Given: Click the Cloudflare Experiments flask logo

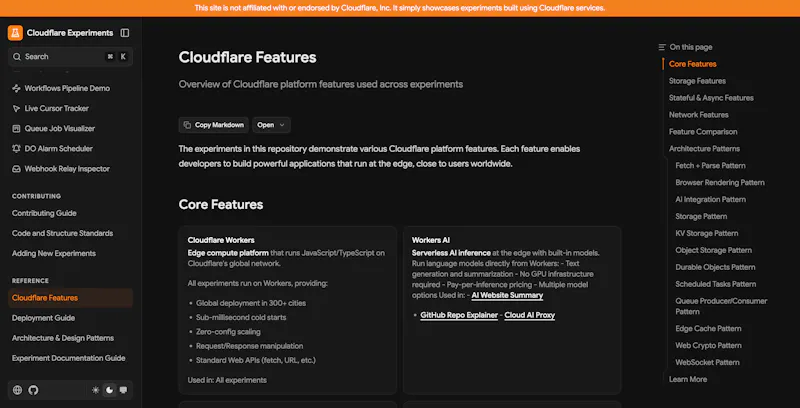Looking at the screenshot, I should point(15,33).
